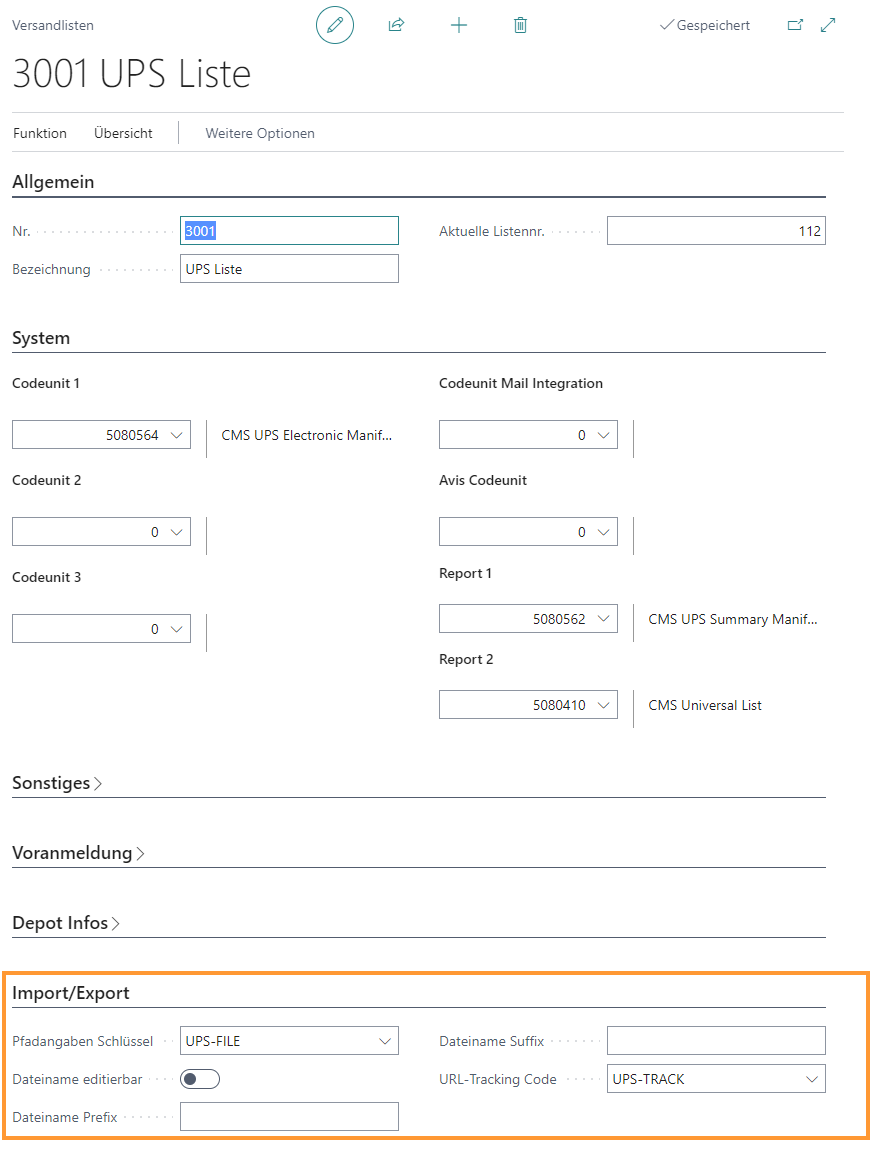Expand the Sonstiges section
The width and height of the screenshot is (874, 1163).
point(57,783)
